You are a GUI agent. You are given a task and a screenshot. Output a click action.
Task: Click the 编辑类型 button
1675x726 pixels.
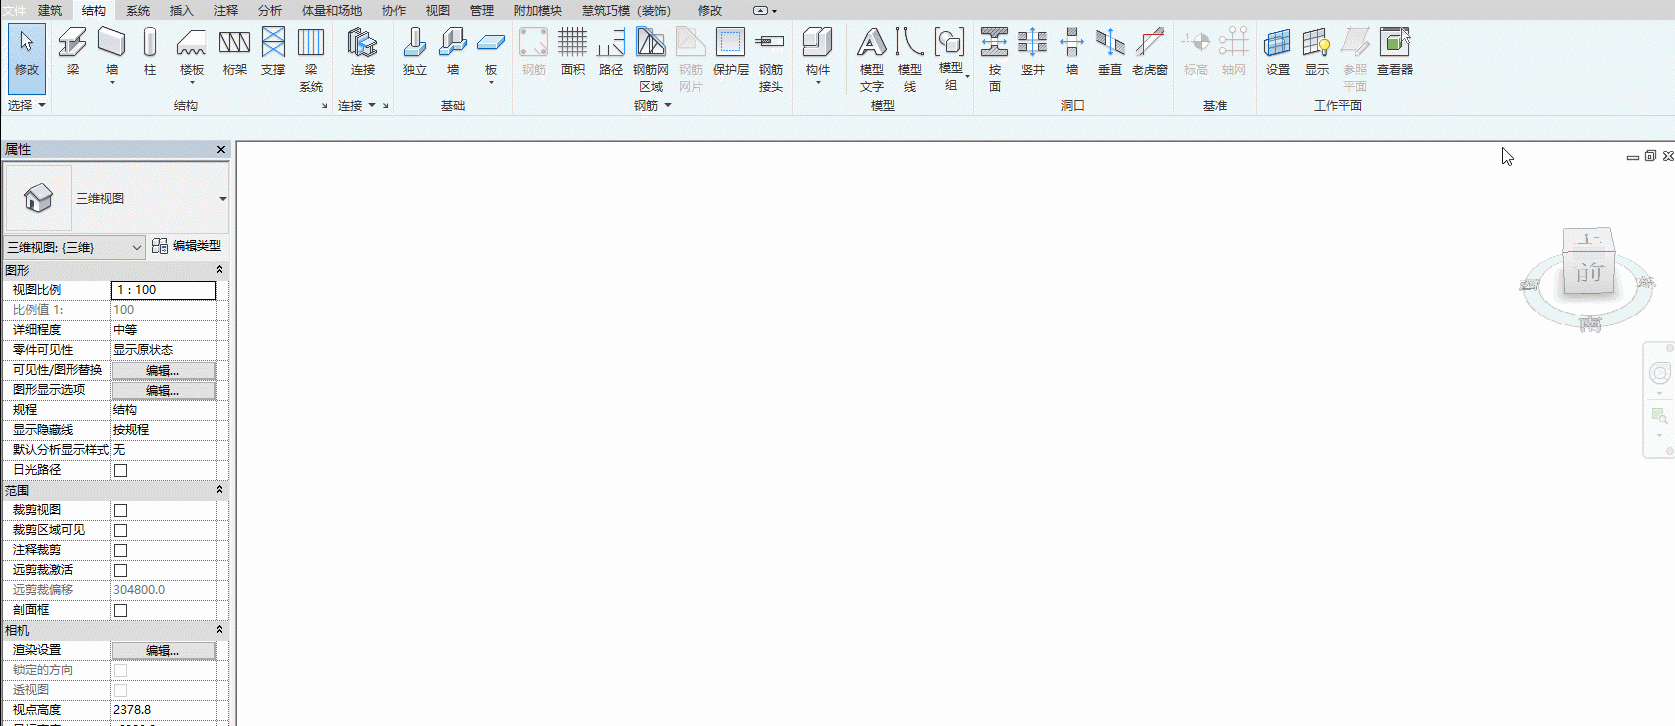pos(187,246)
